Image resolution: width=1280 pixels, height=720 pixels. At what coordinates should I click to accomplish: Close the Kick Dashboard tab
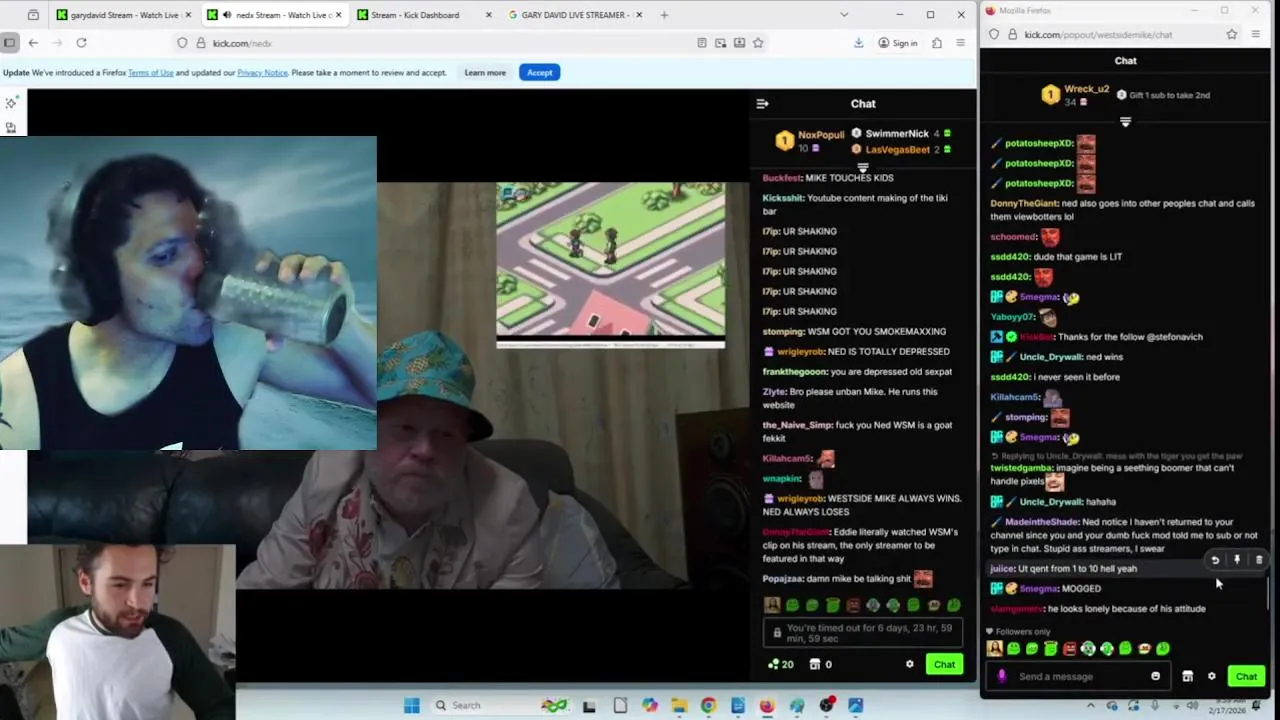tap(488, 15)
